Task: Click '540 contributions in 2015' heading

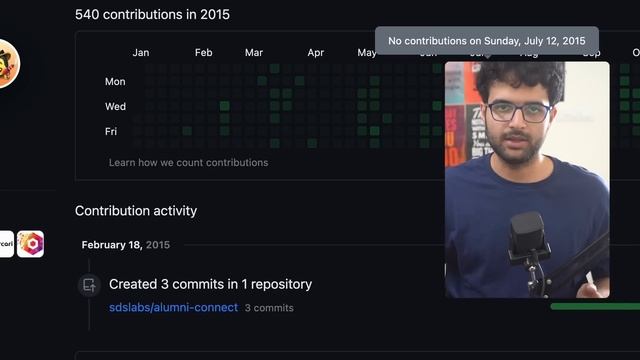Action: click(x=152, y=15)
